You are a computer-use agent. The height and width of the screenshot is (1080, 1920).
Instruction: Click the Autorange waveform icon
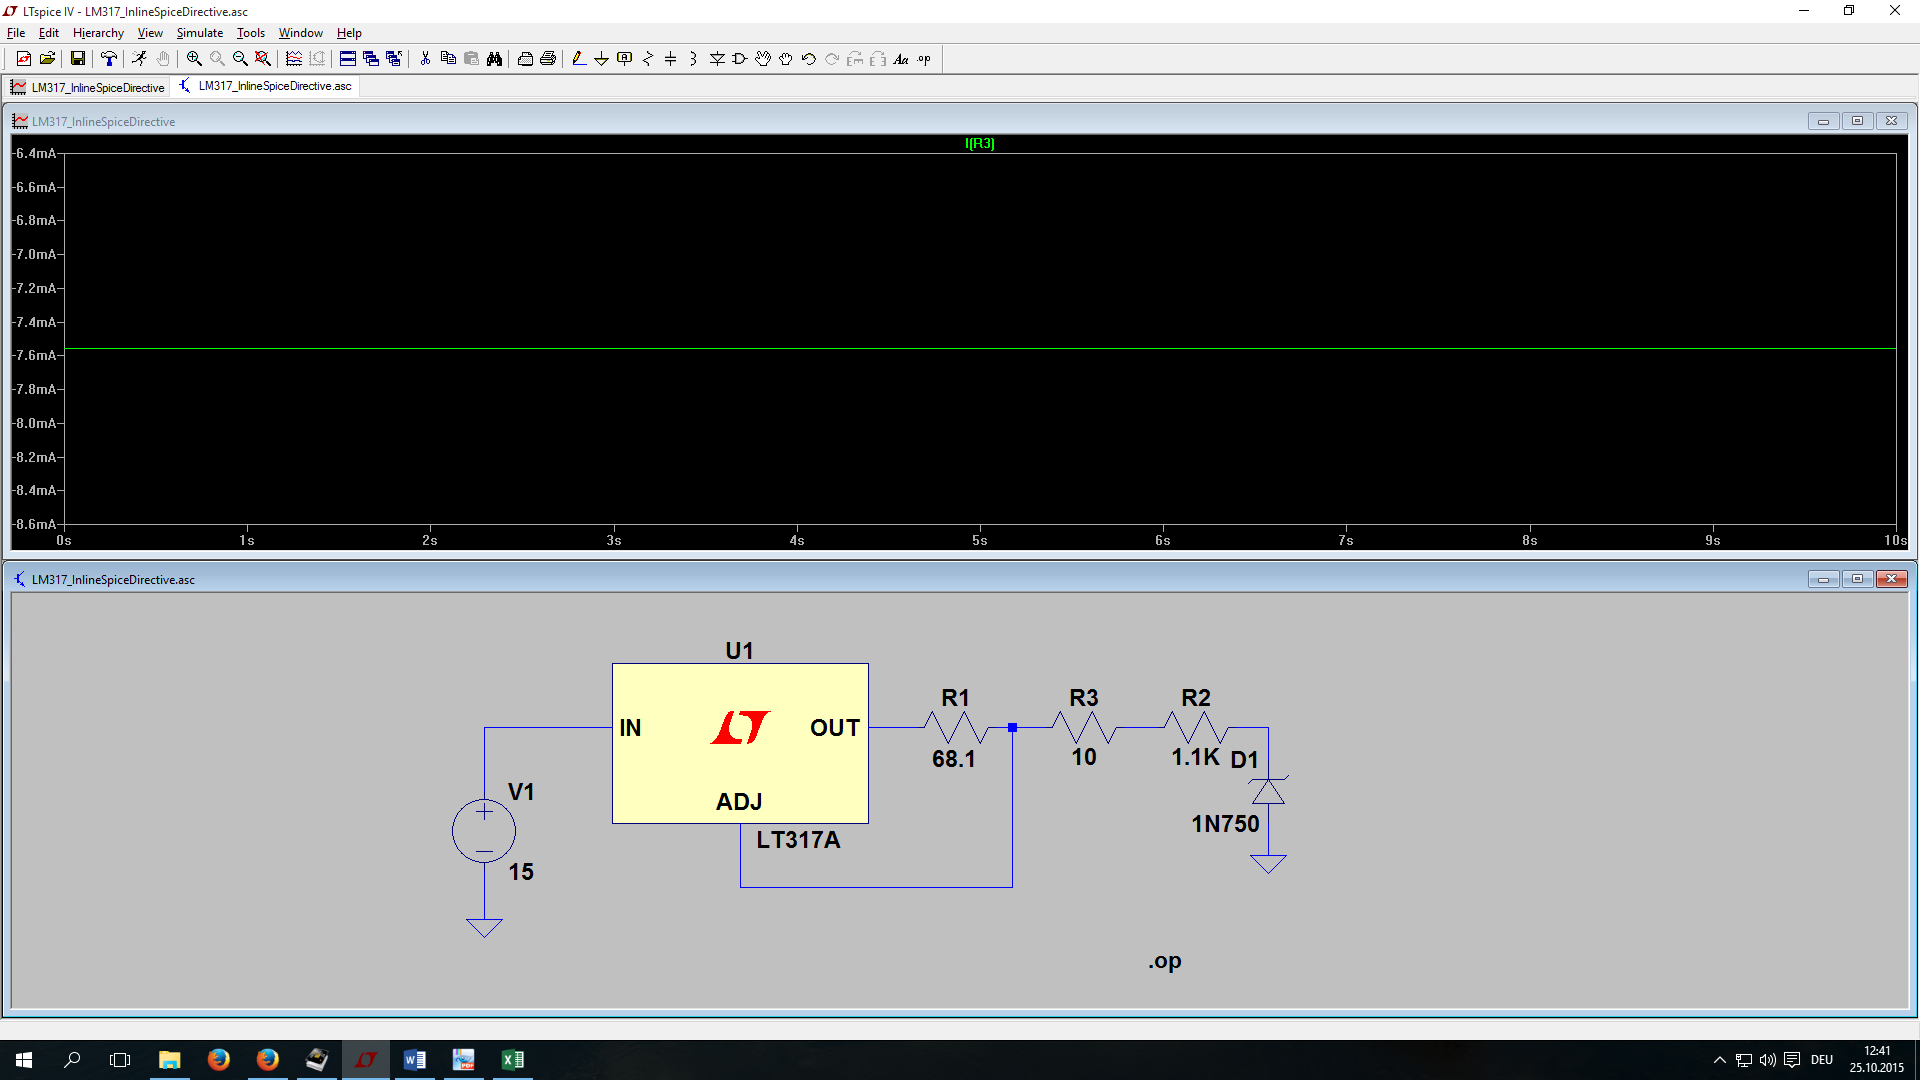click(x=294, y=59)
